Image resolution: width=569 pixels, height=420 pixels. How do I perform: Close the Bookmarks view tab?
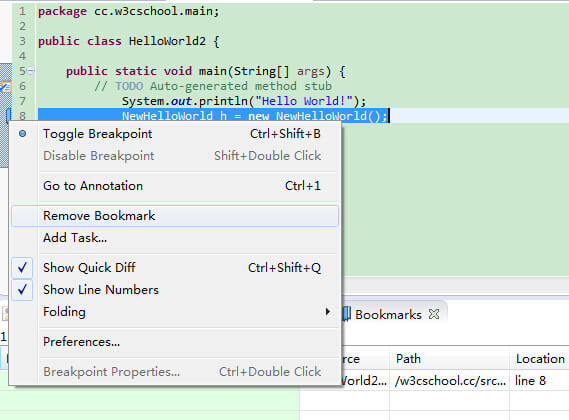click(x=434, y=314)
